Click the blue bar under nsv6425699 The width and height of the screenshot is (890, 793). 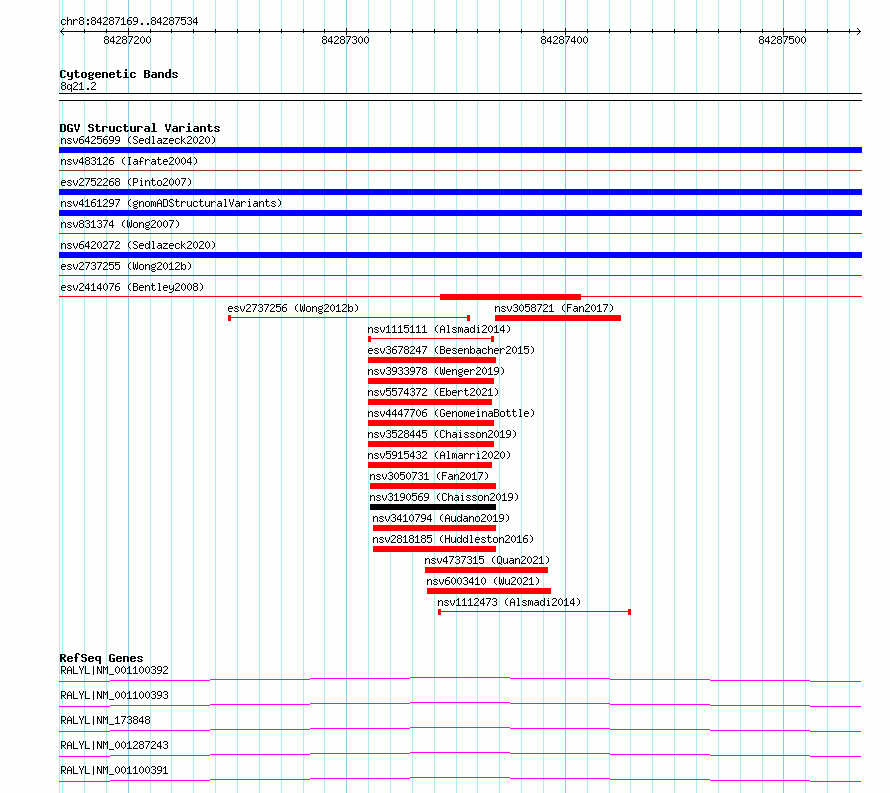[460, 150]
